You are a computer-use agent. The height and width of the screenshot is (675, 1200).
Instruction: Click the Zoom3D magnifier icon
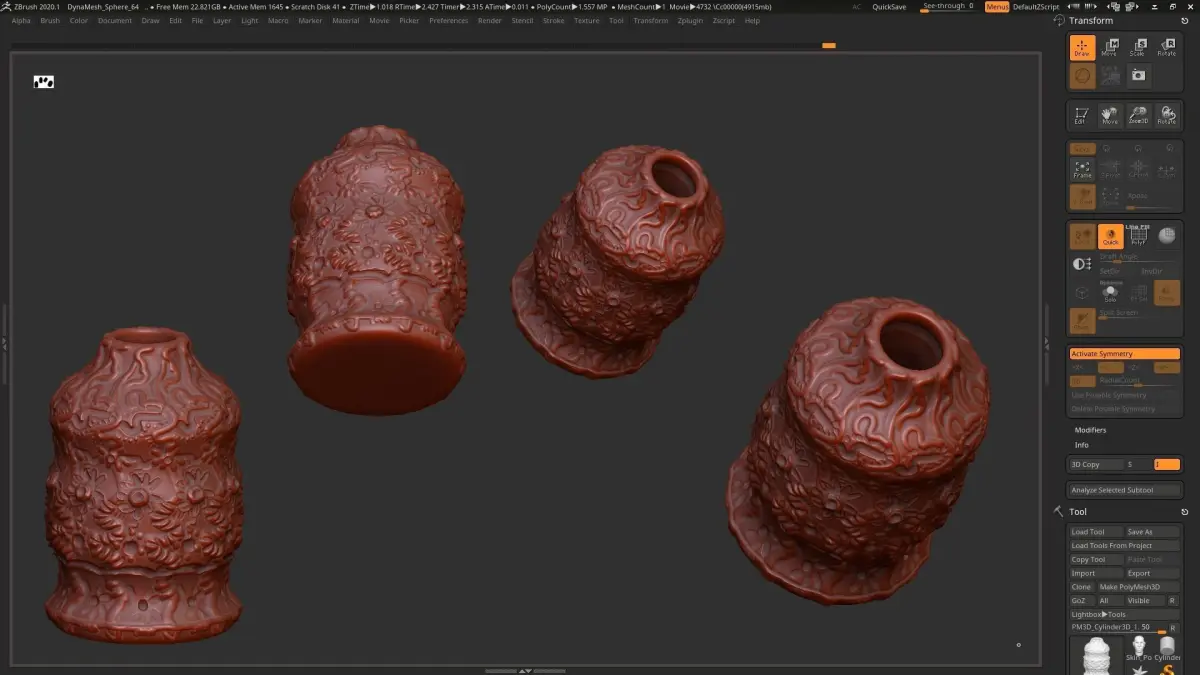coord(1138,115)
